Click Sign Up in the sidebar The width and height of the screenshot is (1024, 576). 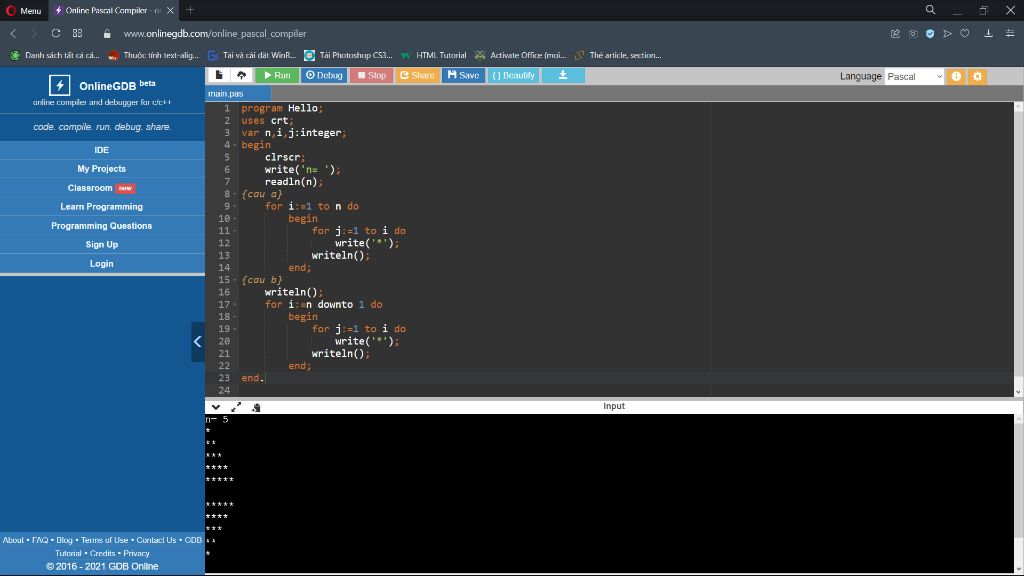pyautogui.click(x=102, y=244)
